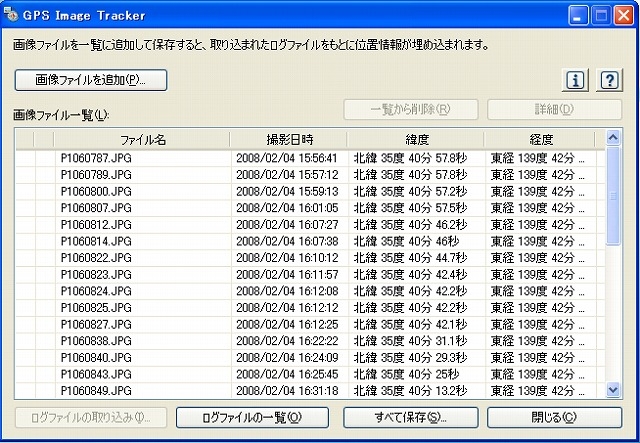Select file P1060824.JPG
This screenshot has width=640, height=443.
(96, 291)
